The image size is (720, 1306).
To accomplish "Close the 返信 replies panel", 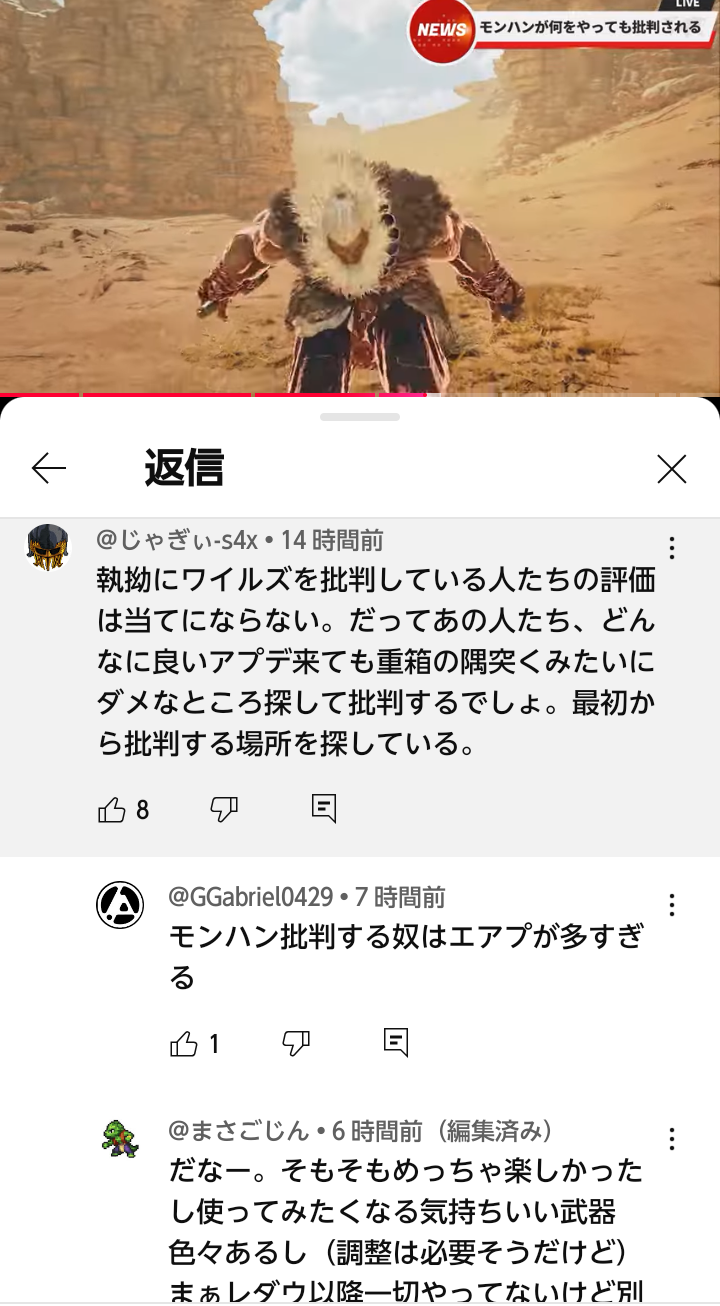I will tap(671, 468).
